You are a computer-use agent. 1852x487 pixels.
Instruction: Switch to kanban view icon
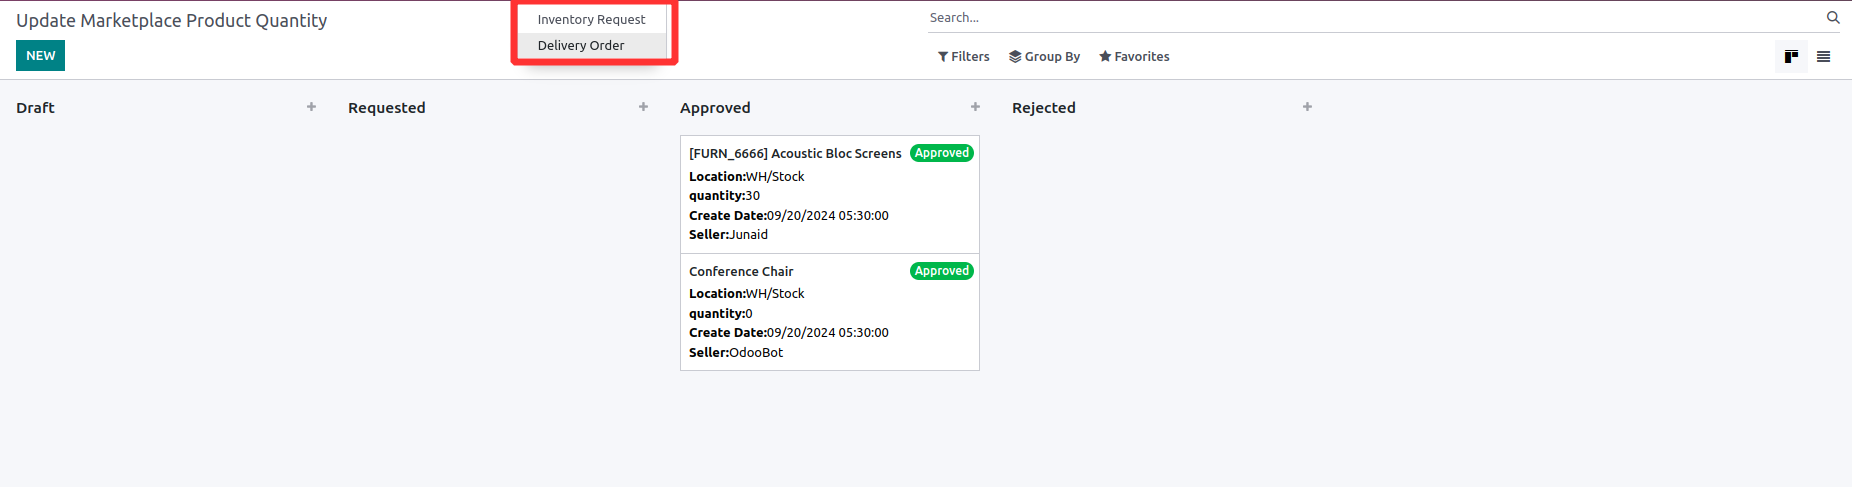1791,57
